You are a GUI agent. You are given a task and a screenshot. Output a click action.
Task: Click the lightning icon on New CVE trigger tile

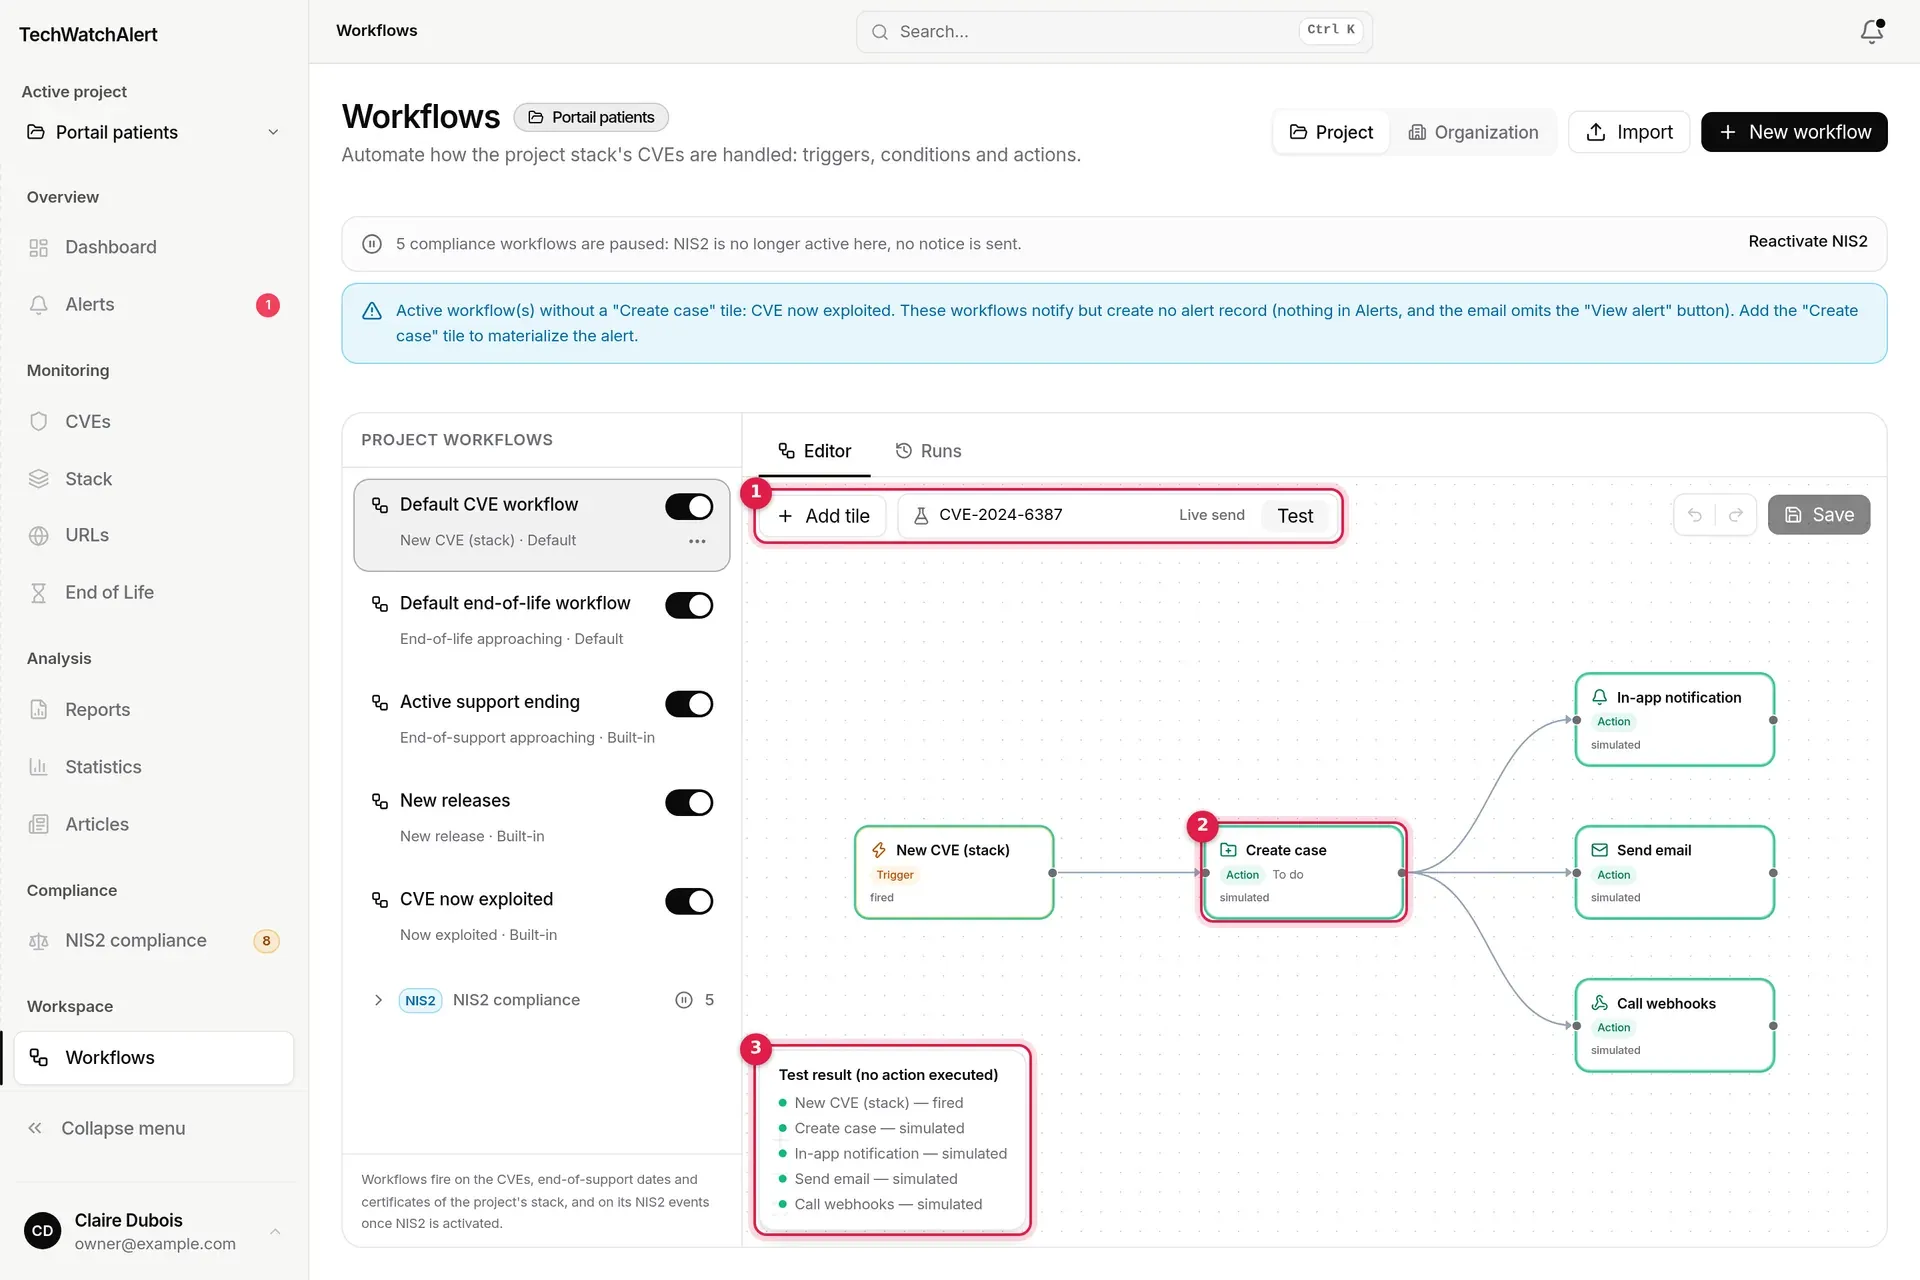(879, 850)
